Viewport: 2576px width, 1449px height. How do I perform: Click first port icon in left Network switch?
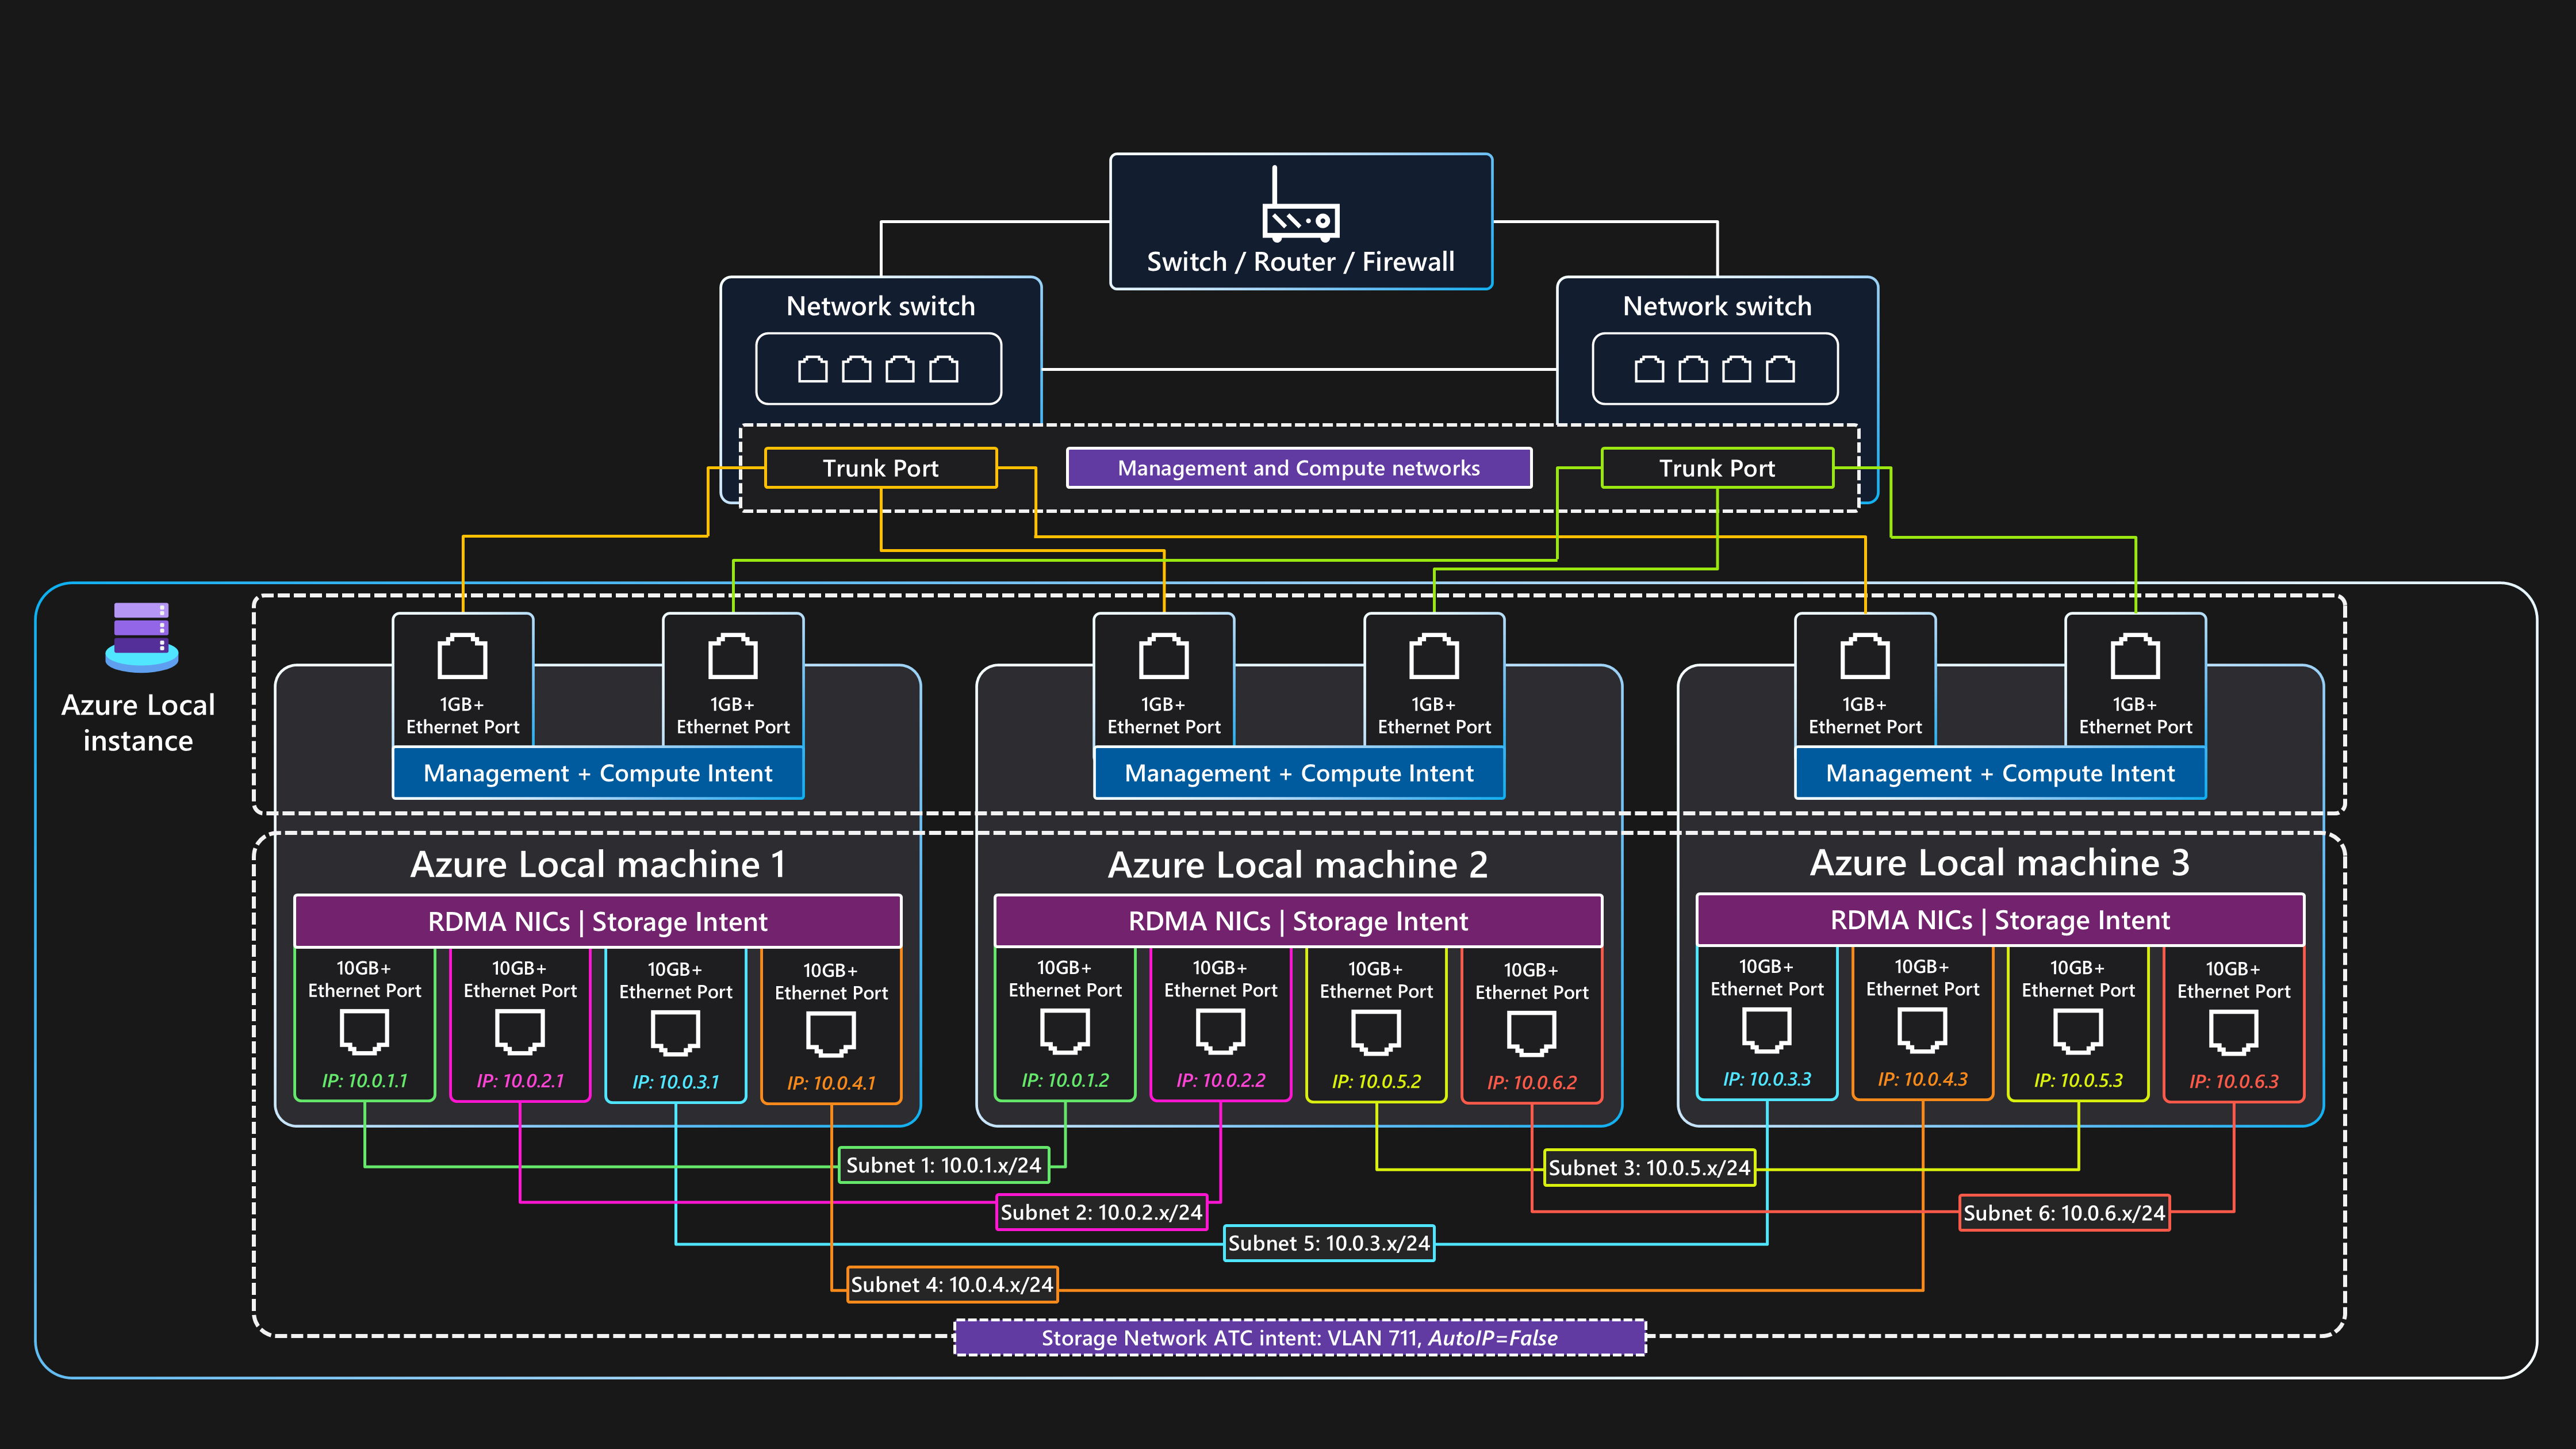pos(813,369)
